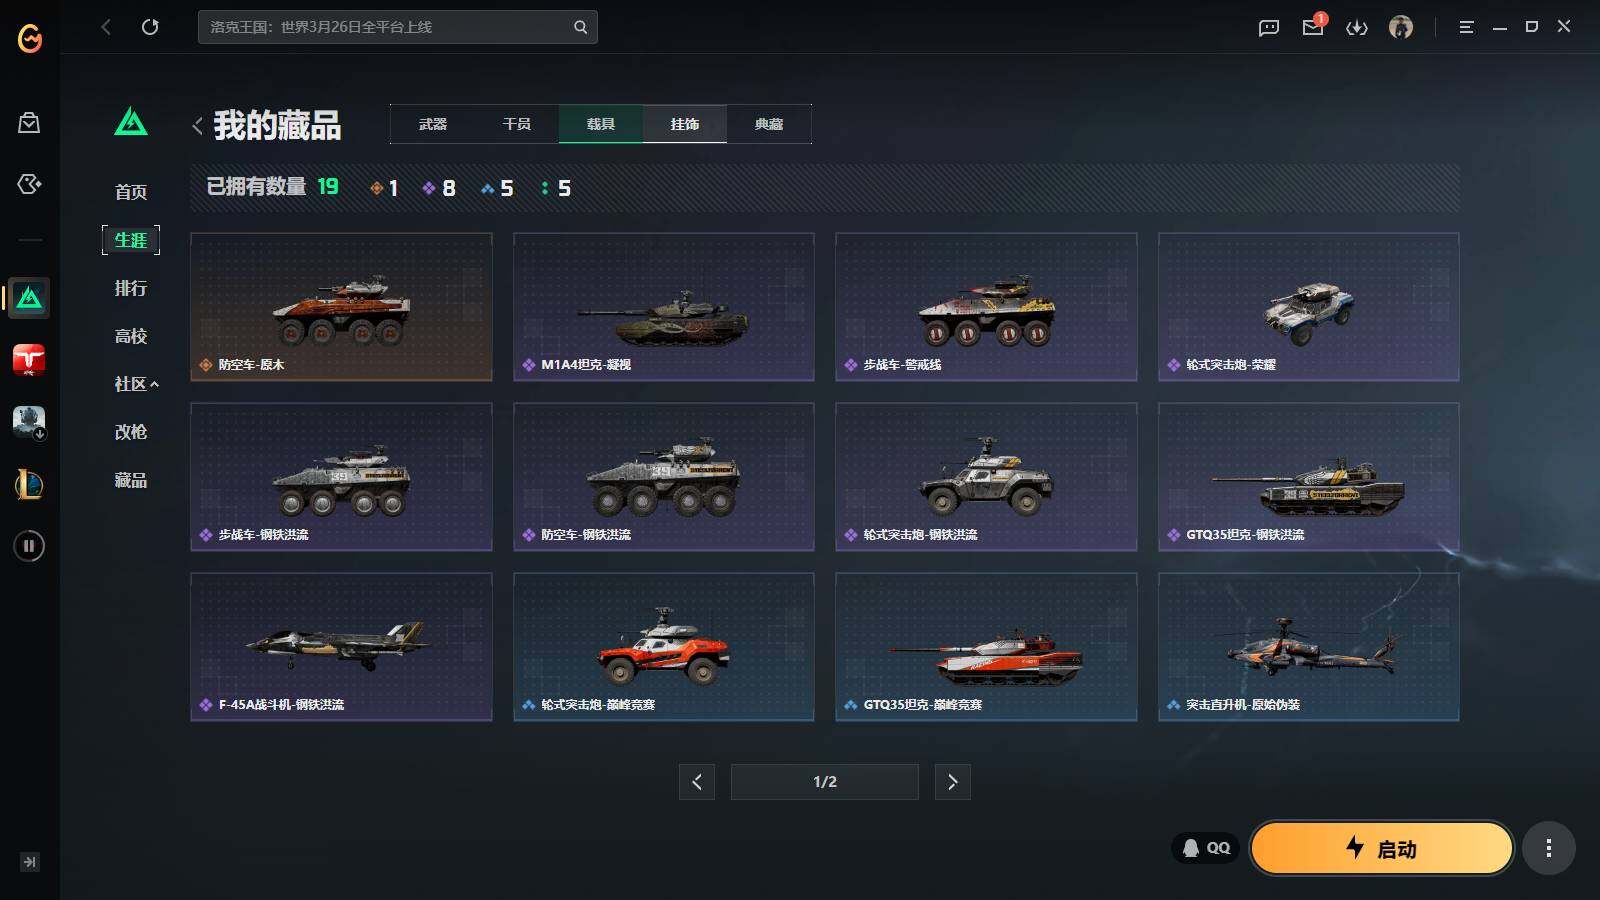Switch to the 干员 tab
Screen dimensions: 1600x900
click(x=517, y=124)
